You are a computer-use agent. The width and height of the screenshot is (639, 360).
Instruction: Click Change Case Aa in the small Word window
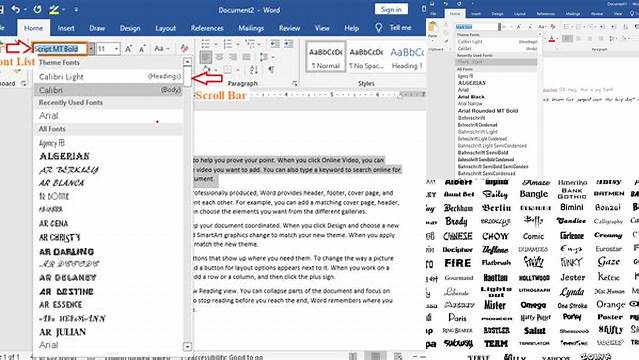click(542, 27)
